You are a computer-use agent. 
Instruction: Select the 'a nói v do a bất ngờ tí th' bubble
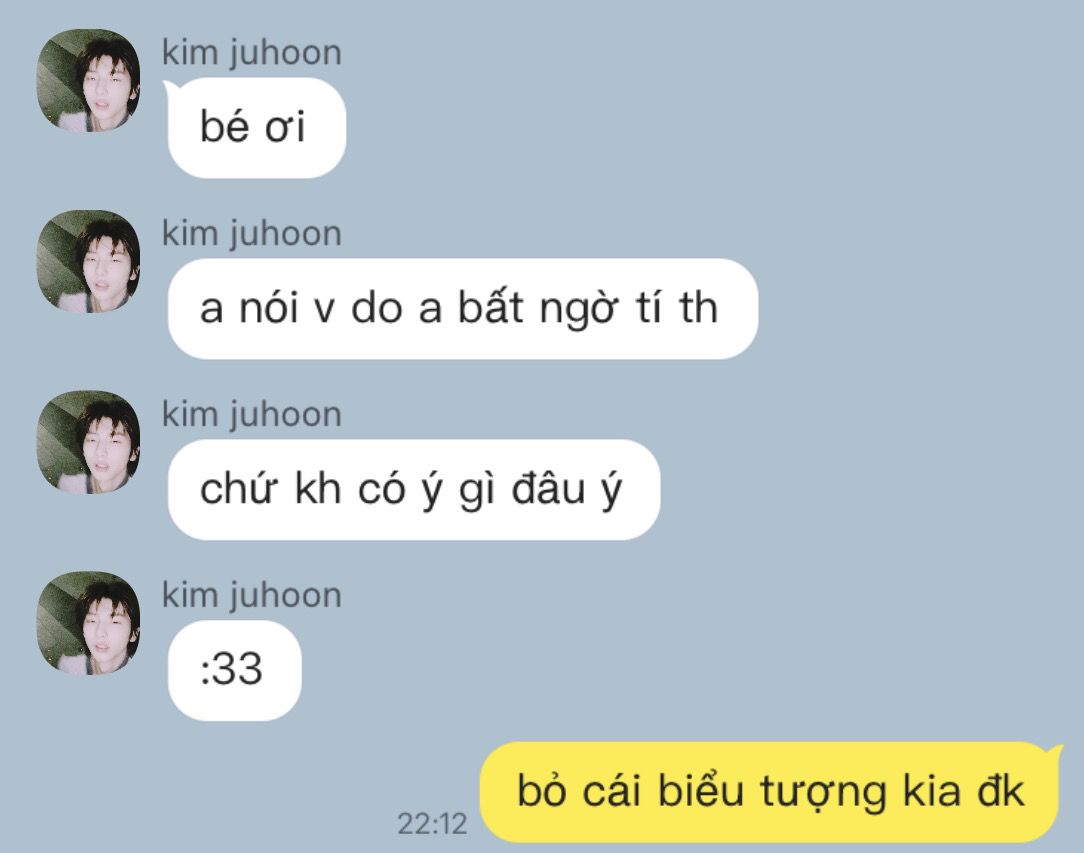point(462,309)
